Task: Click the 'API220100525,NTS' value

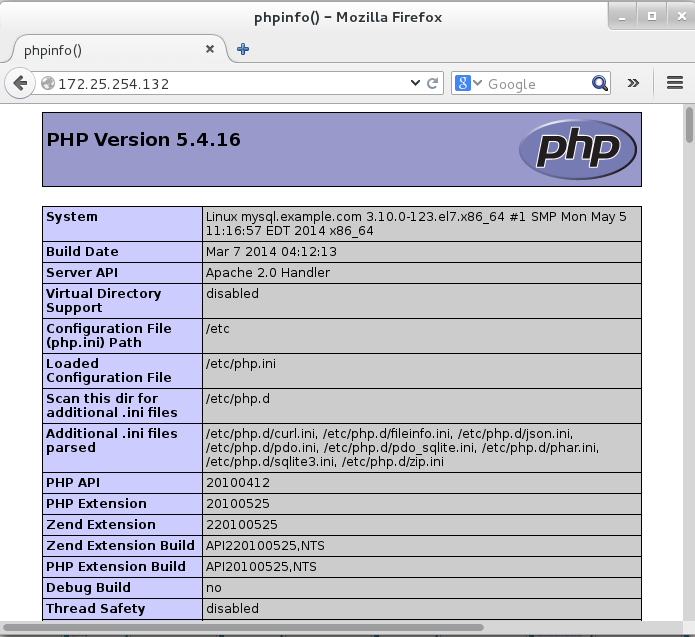Action: point(265,545)
